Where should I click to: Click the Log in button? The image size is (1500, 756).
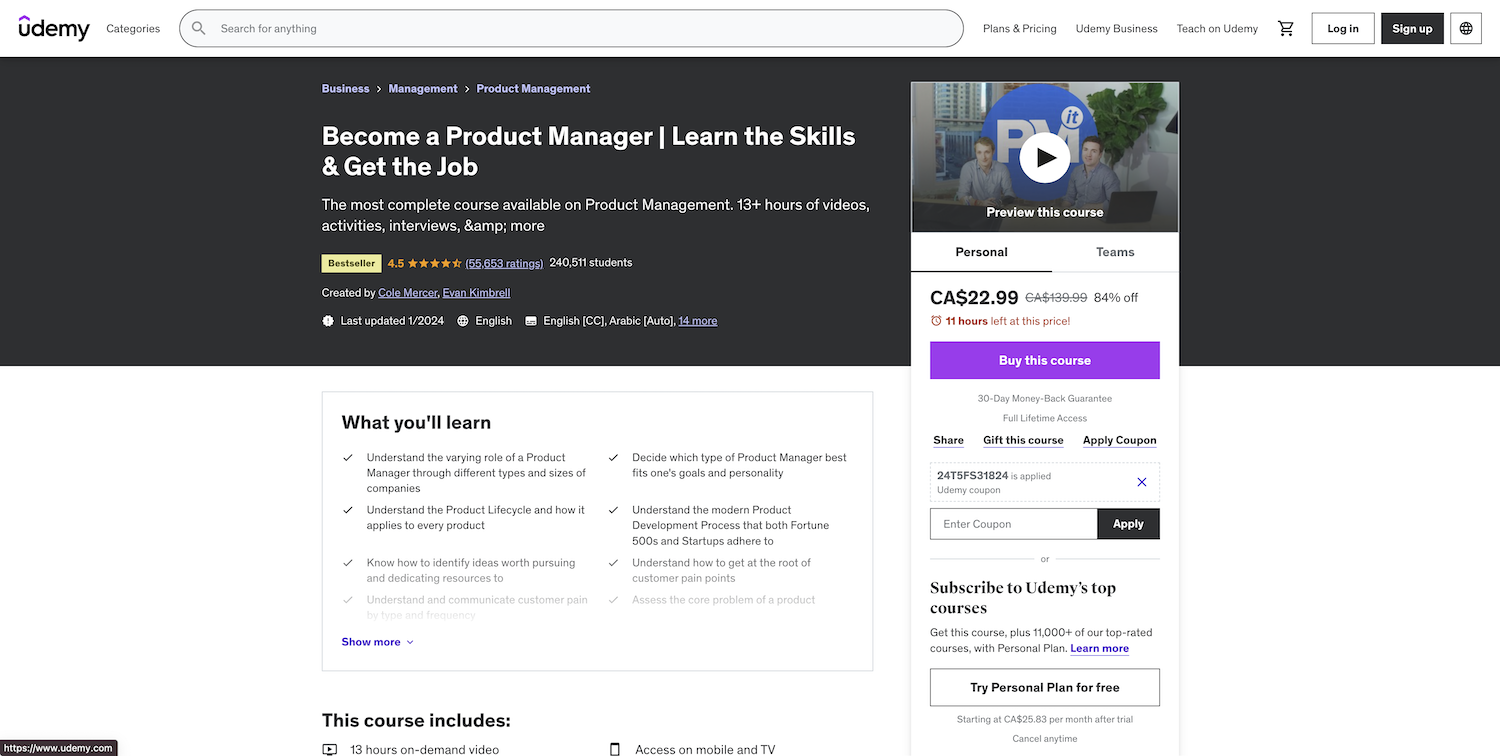tap(1343, 28)
